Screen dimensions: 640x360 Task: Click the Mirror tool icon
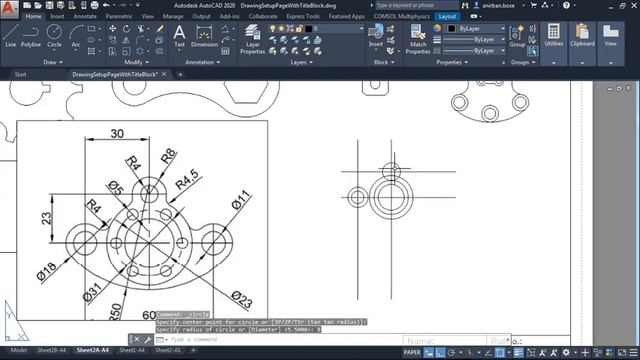coord(126,40)
